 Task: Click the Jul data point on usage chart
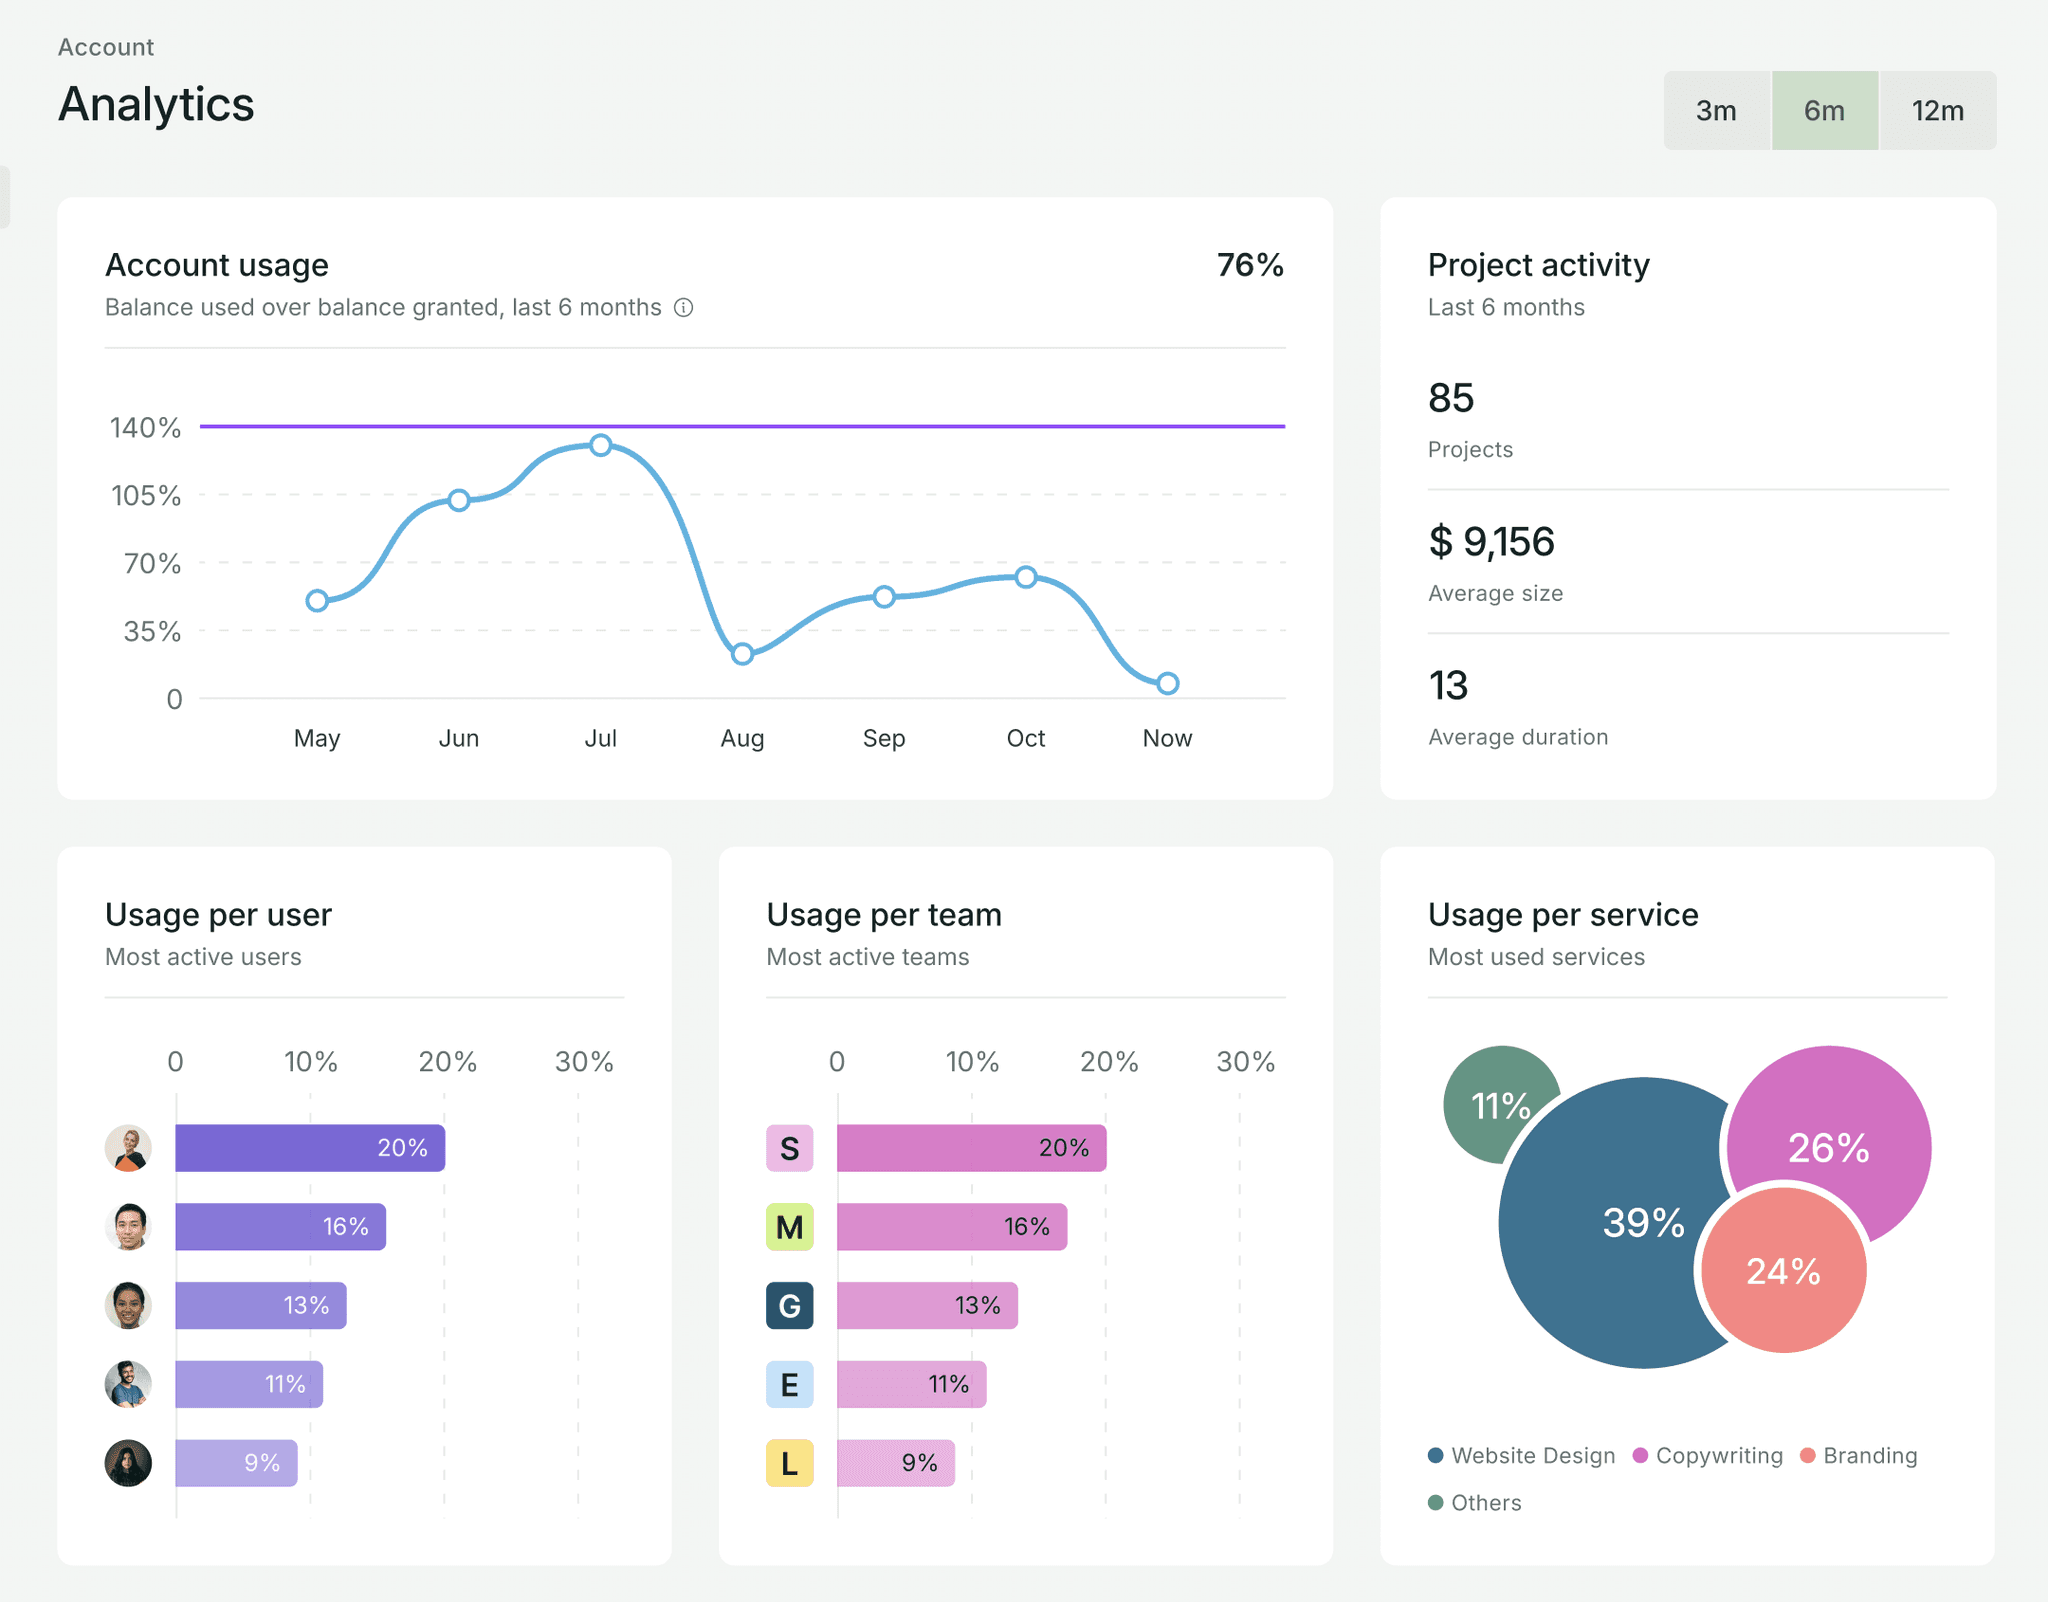pyautogui.click(x=600, y=445)
